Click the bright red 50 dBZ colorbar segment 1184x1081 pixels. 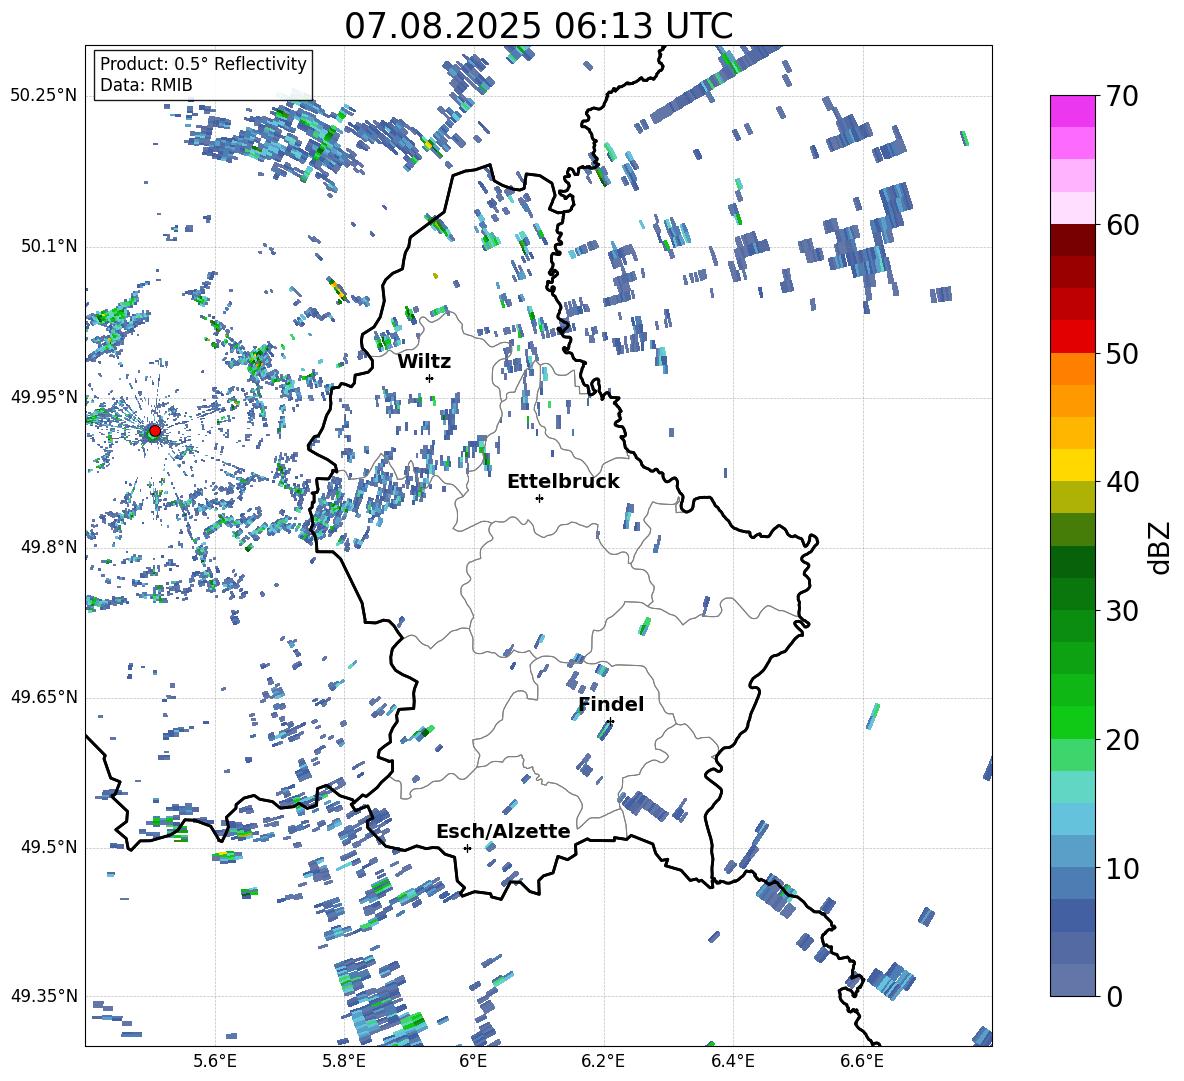pos(1073,337)
